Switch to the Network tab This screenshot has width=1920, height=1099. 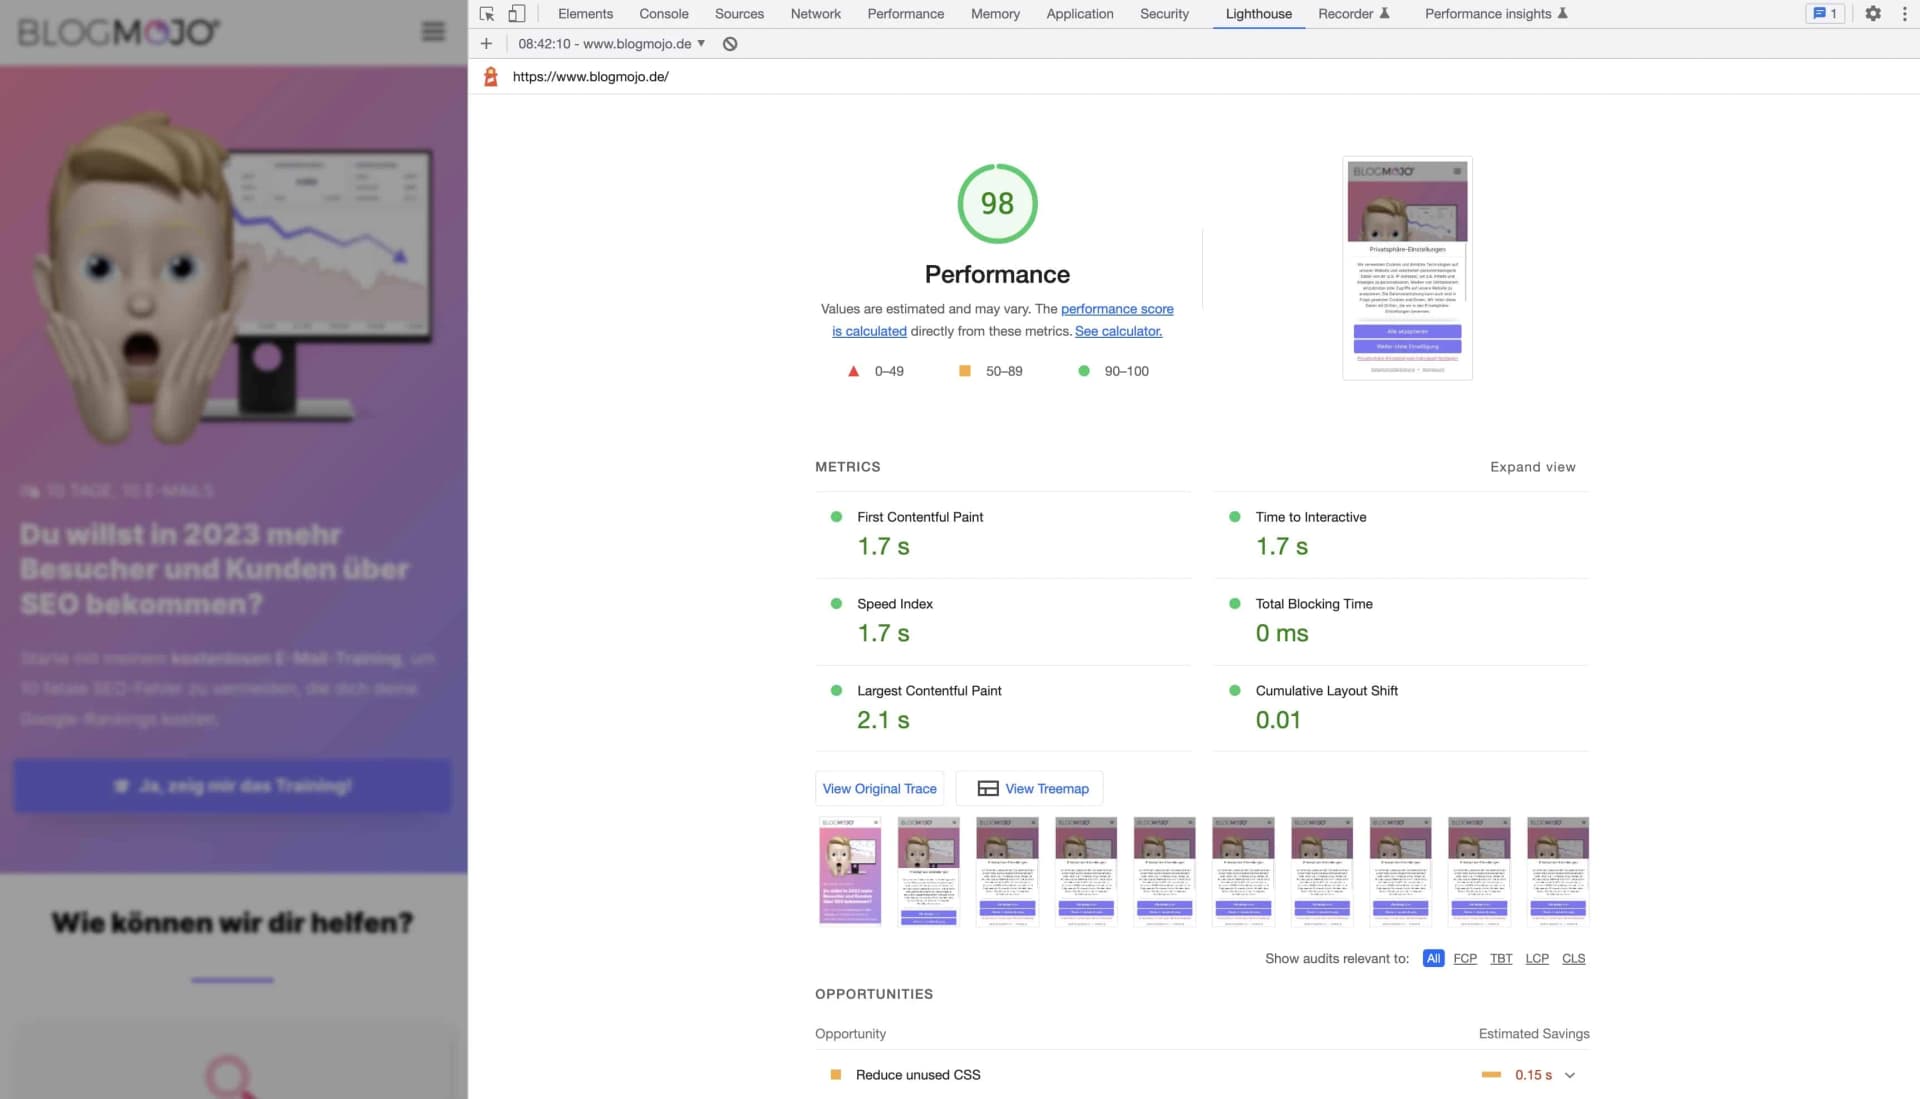(x=815, y=14)
